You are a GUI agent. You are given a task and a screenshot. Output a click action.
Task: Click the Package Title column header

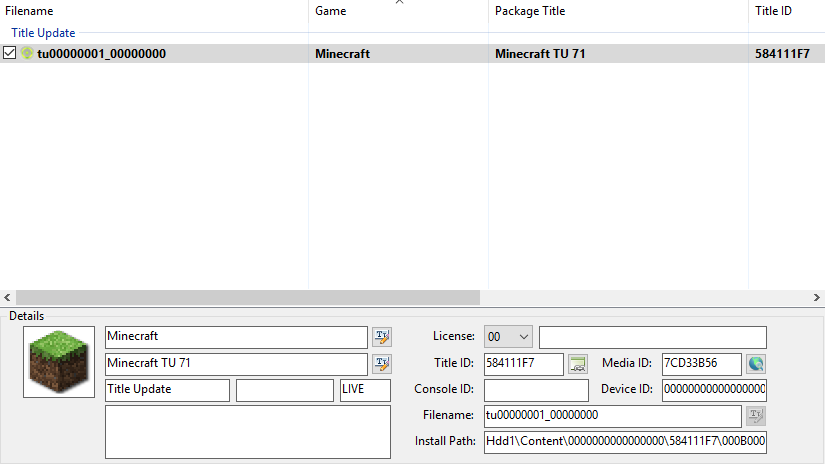point(530,11)
